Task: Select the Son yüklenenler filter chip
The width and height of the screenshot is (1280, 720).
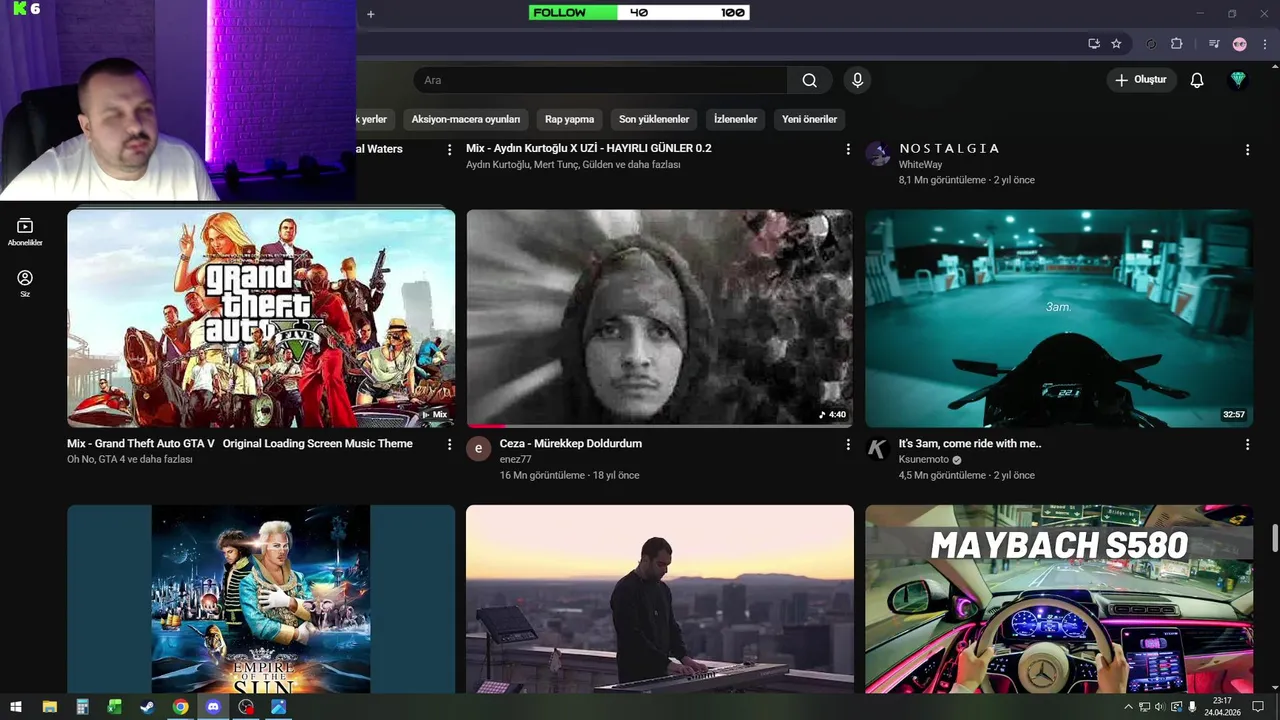Action: coord(654,119)
